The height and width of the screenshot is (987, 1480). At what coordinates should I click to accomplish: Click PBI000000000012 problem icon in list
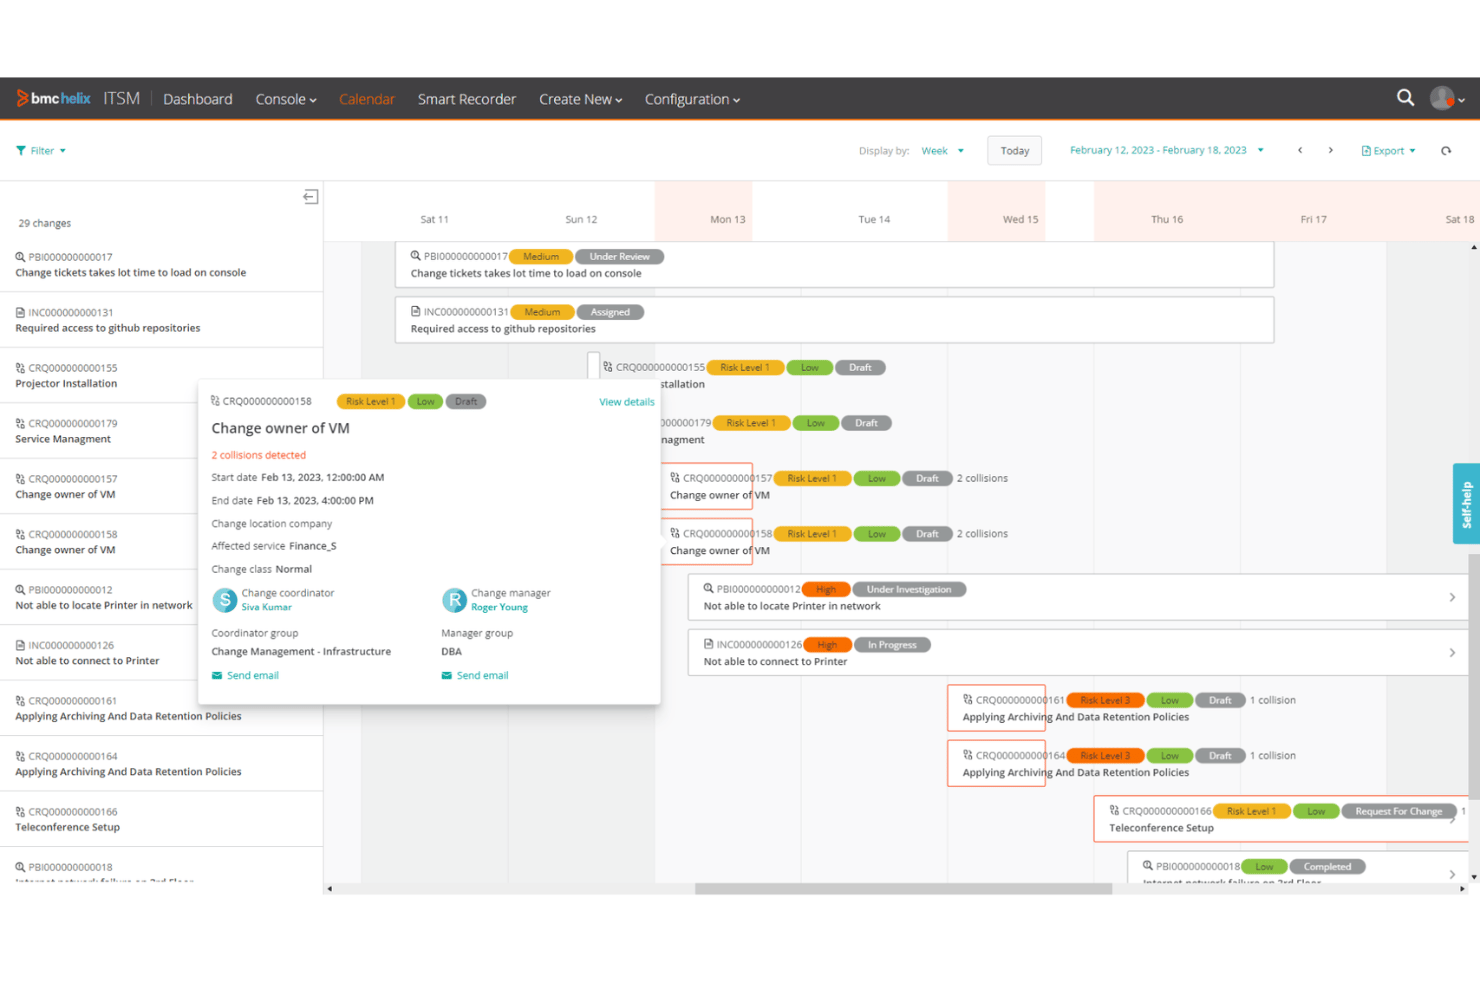[20, 590]
